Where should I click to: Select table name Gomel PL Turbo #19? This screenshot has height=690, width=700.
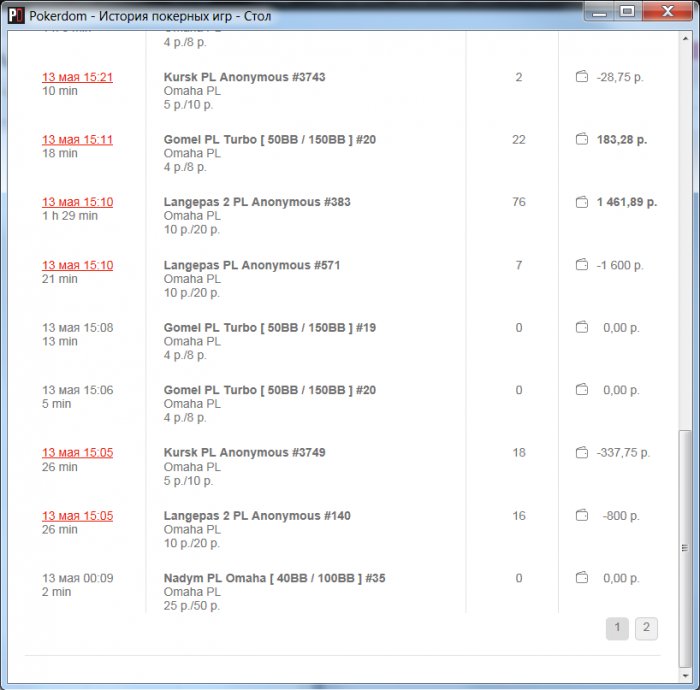point(270,328)
